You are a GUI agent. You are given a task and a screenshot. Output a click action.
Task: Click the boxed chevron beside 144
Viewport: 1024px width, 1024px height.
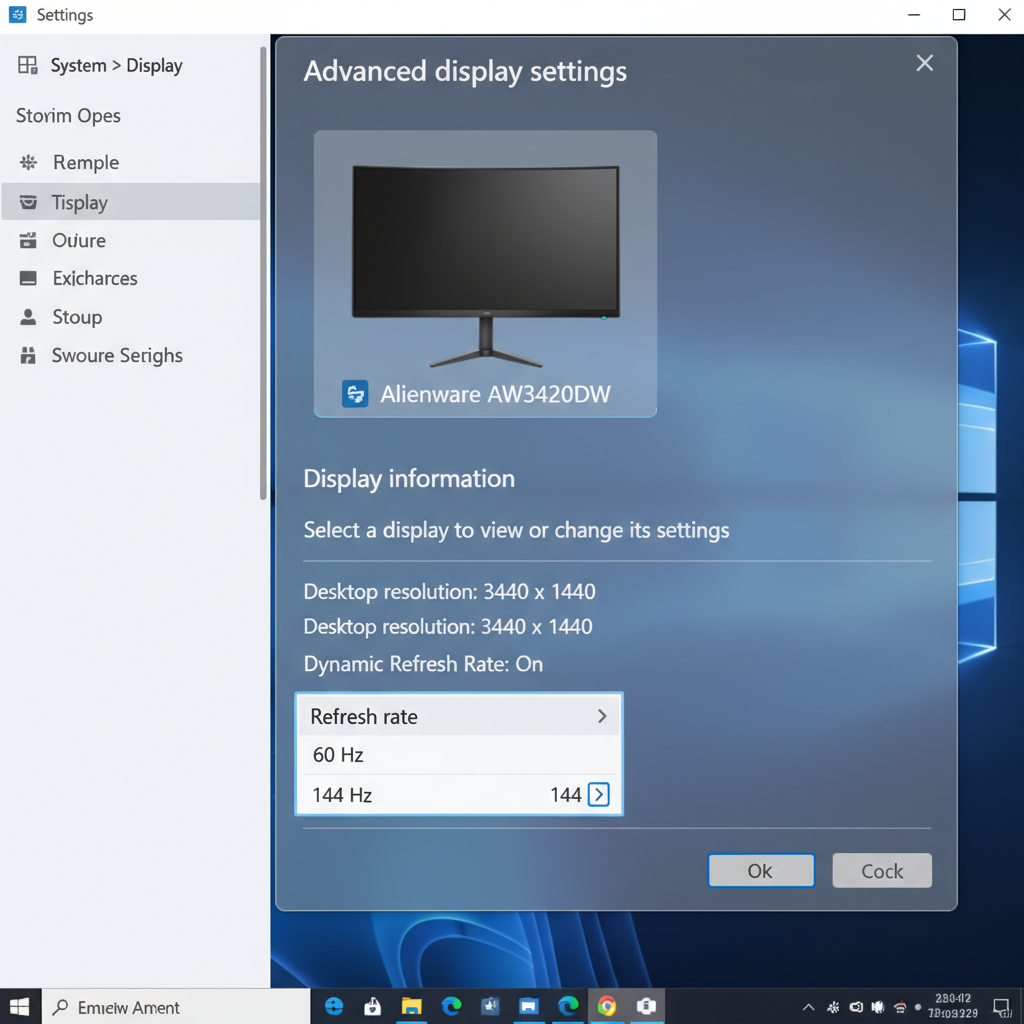[x=599, y=794]
